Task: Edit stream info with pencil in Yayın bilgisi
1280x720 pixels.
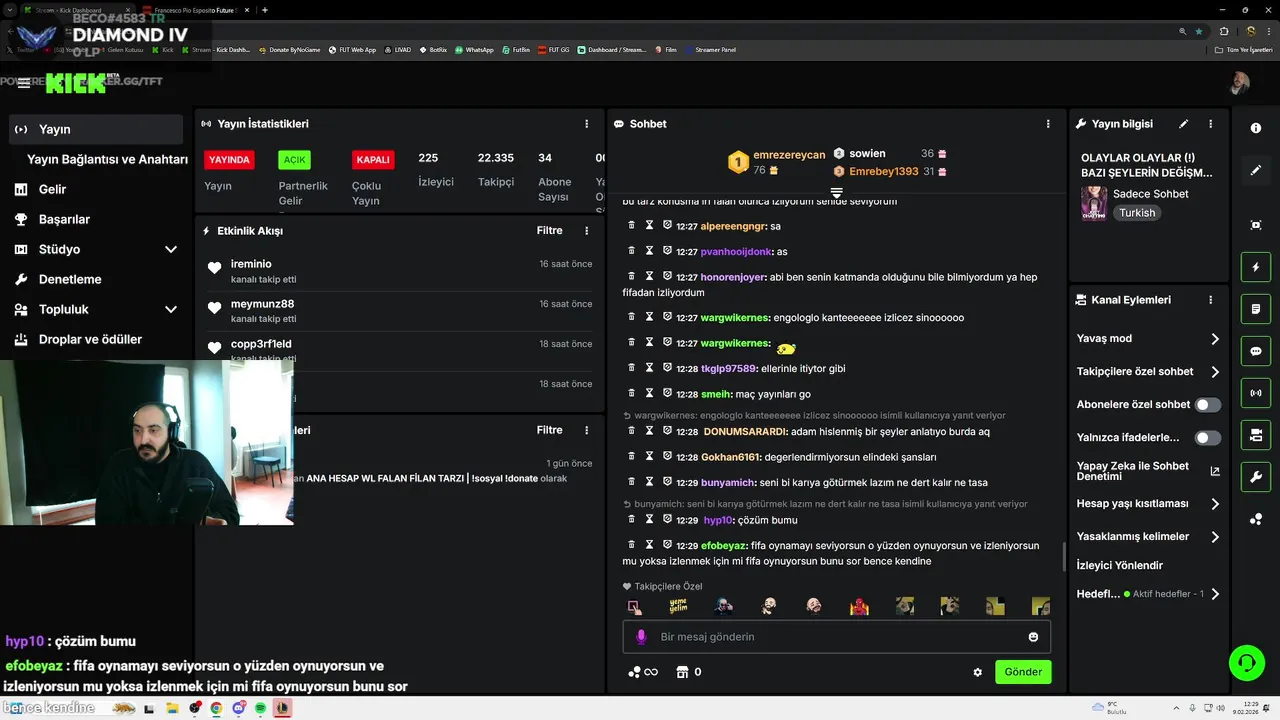Action: pyautogui.click(x=1184, y=124)
